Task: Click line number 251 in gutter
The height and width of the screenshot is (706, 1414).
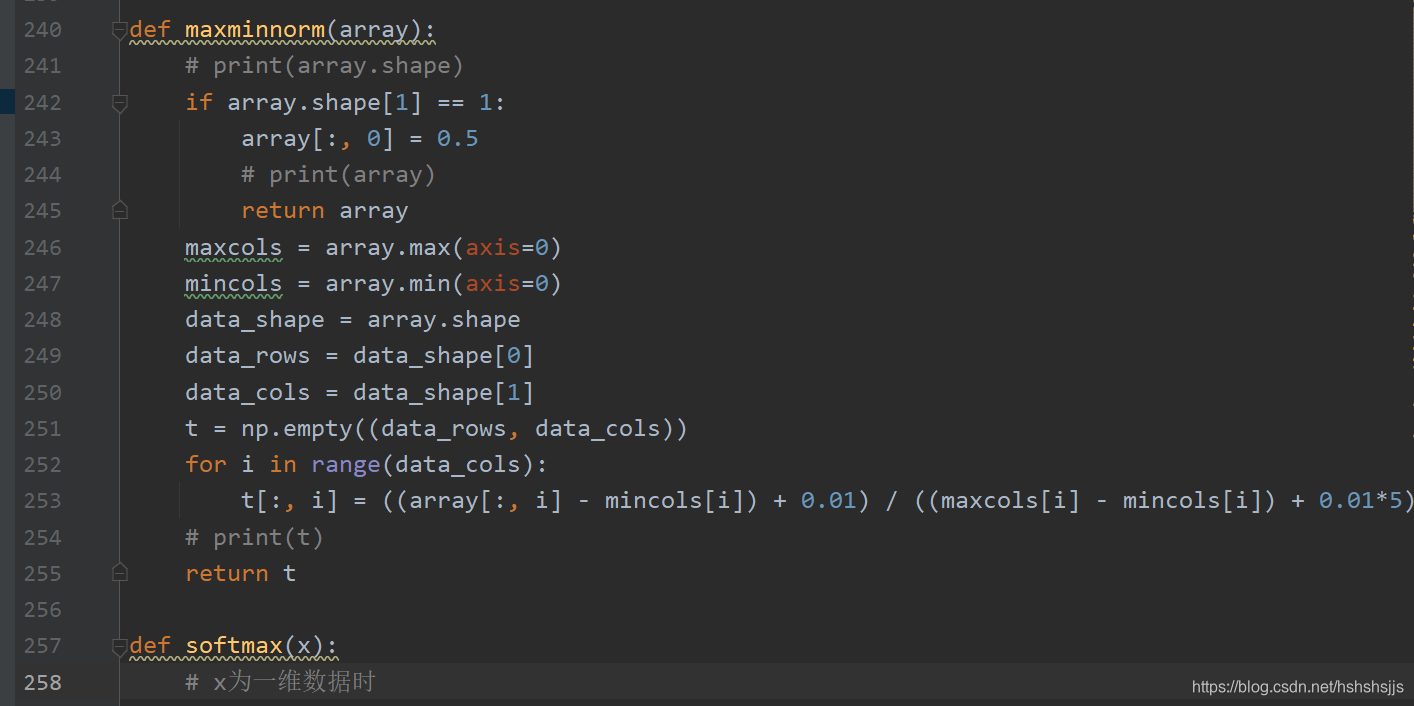Action: (x=42, y=428)
